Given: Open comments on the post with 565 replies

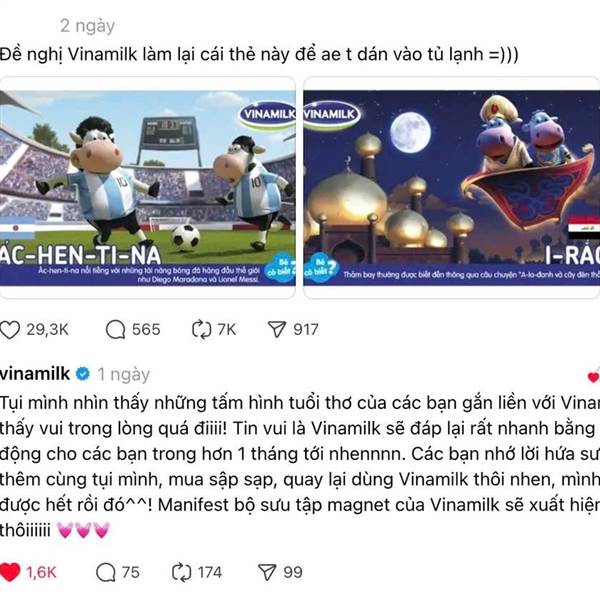Looking at the screenshot, I should point(116,329).
